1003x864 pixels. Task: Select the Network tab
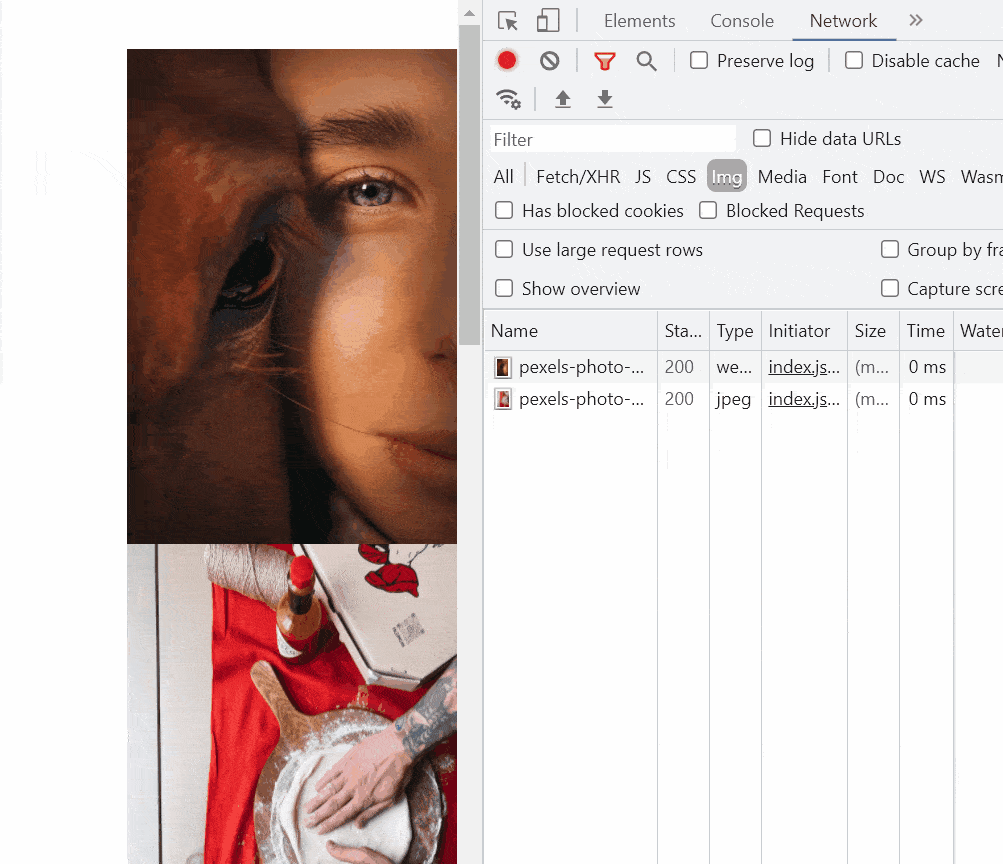[843, 21]
